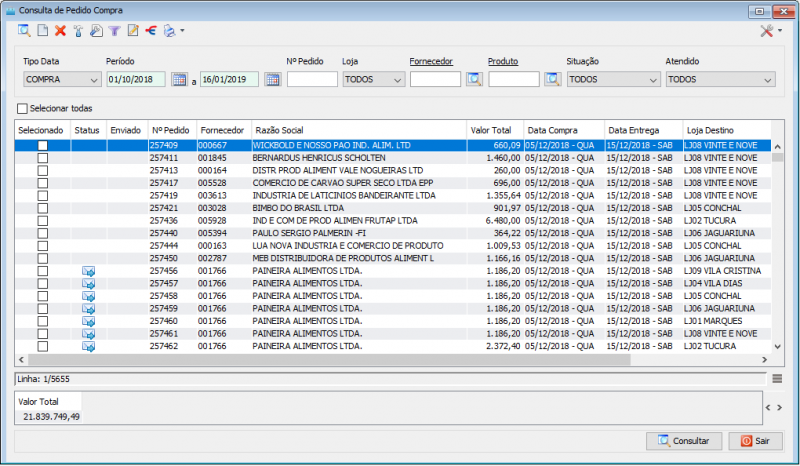Open the Situação TODOS dropdown
The height and width of the screenshot is (466, 800).
[613, 80]
